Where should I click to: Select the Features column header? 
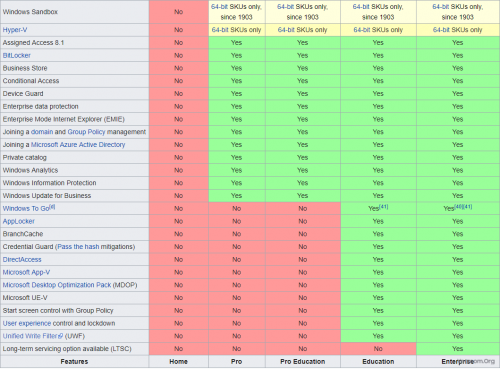click(x=74, y=362)
